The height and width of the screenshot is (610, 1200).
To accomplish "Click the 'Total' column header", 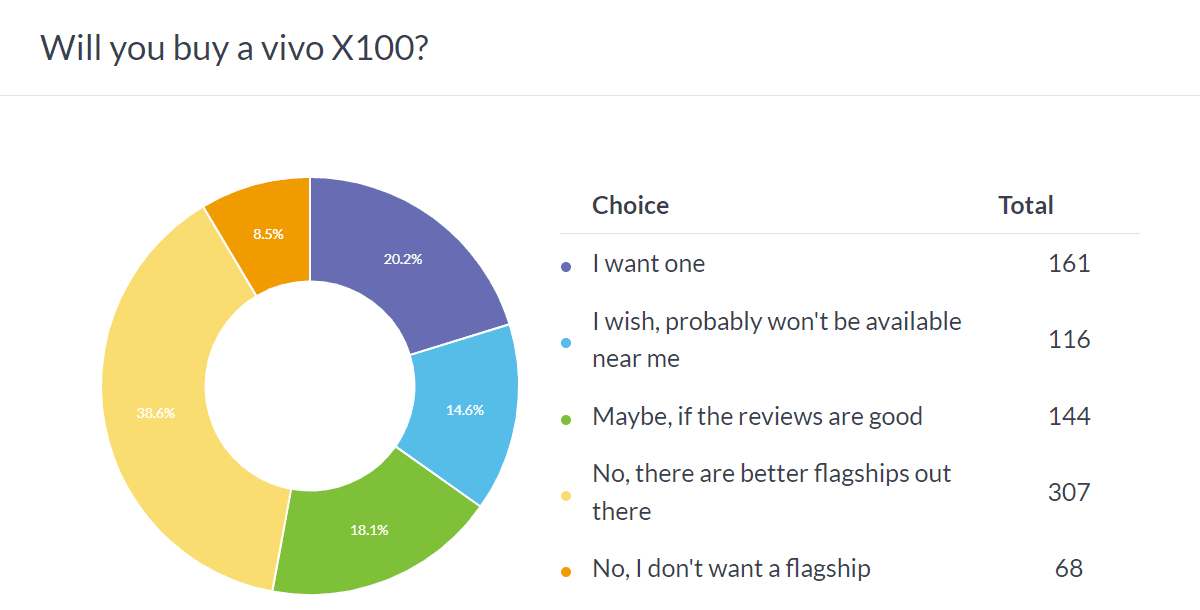I will [x=1025, y=206].
